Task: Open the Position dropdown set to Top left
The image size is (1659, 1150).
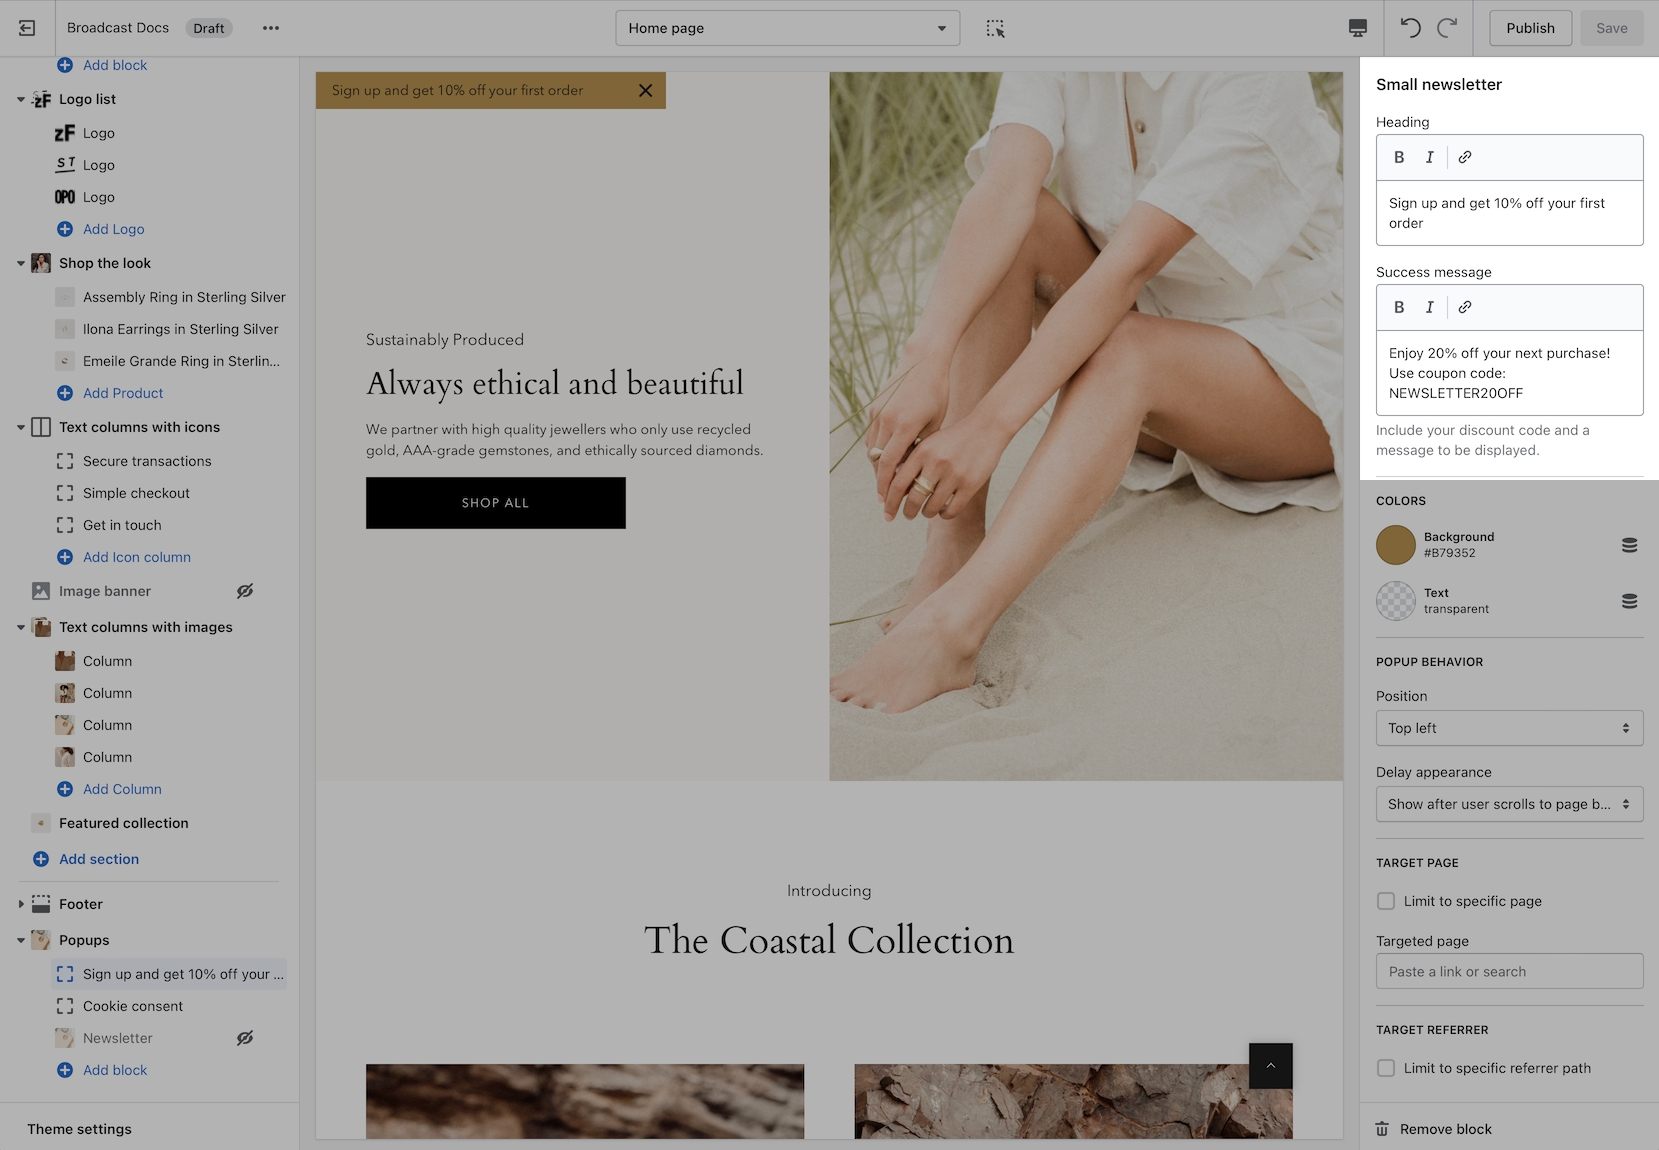Action: click(x=1509, y=728)
